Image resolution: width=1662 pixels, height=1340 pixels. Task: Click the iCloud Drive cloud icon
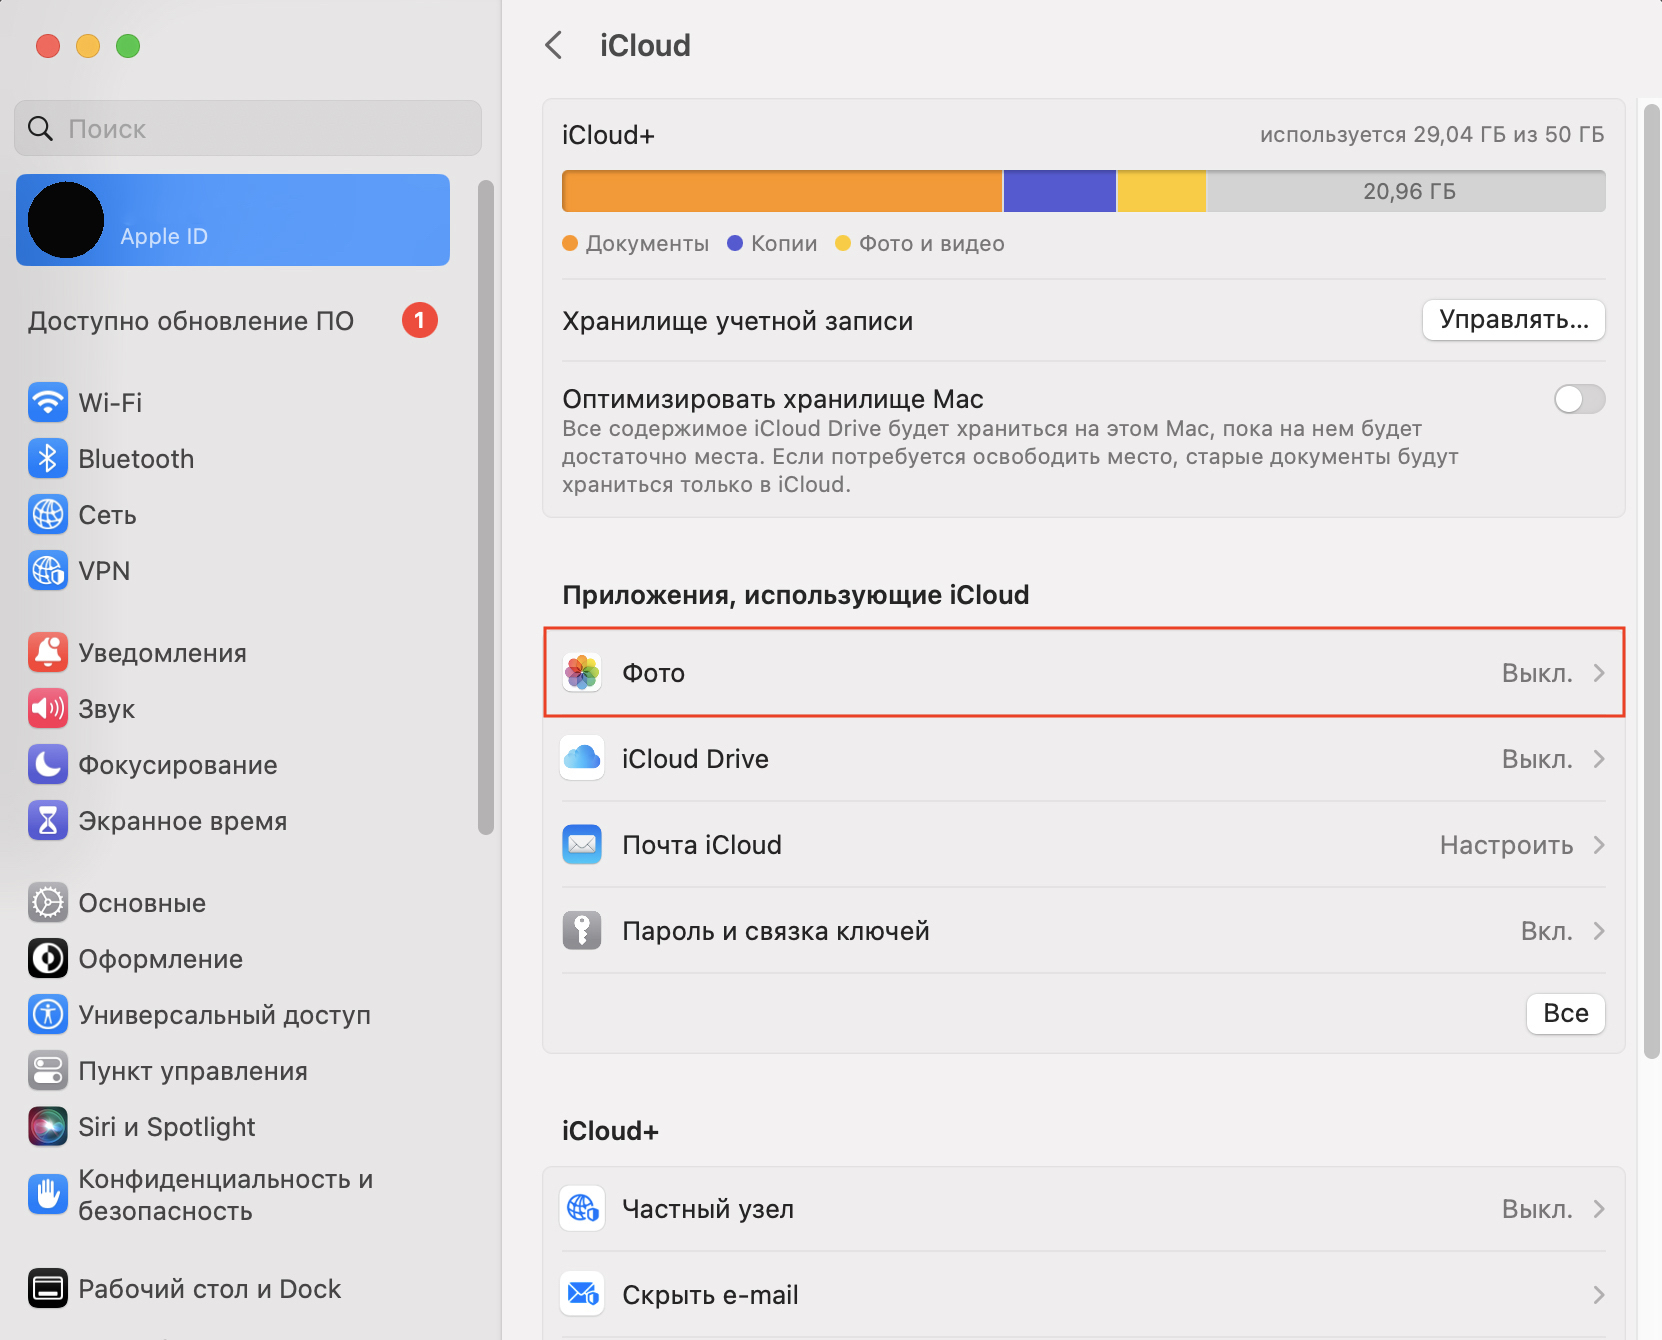[x=582, y=759]
